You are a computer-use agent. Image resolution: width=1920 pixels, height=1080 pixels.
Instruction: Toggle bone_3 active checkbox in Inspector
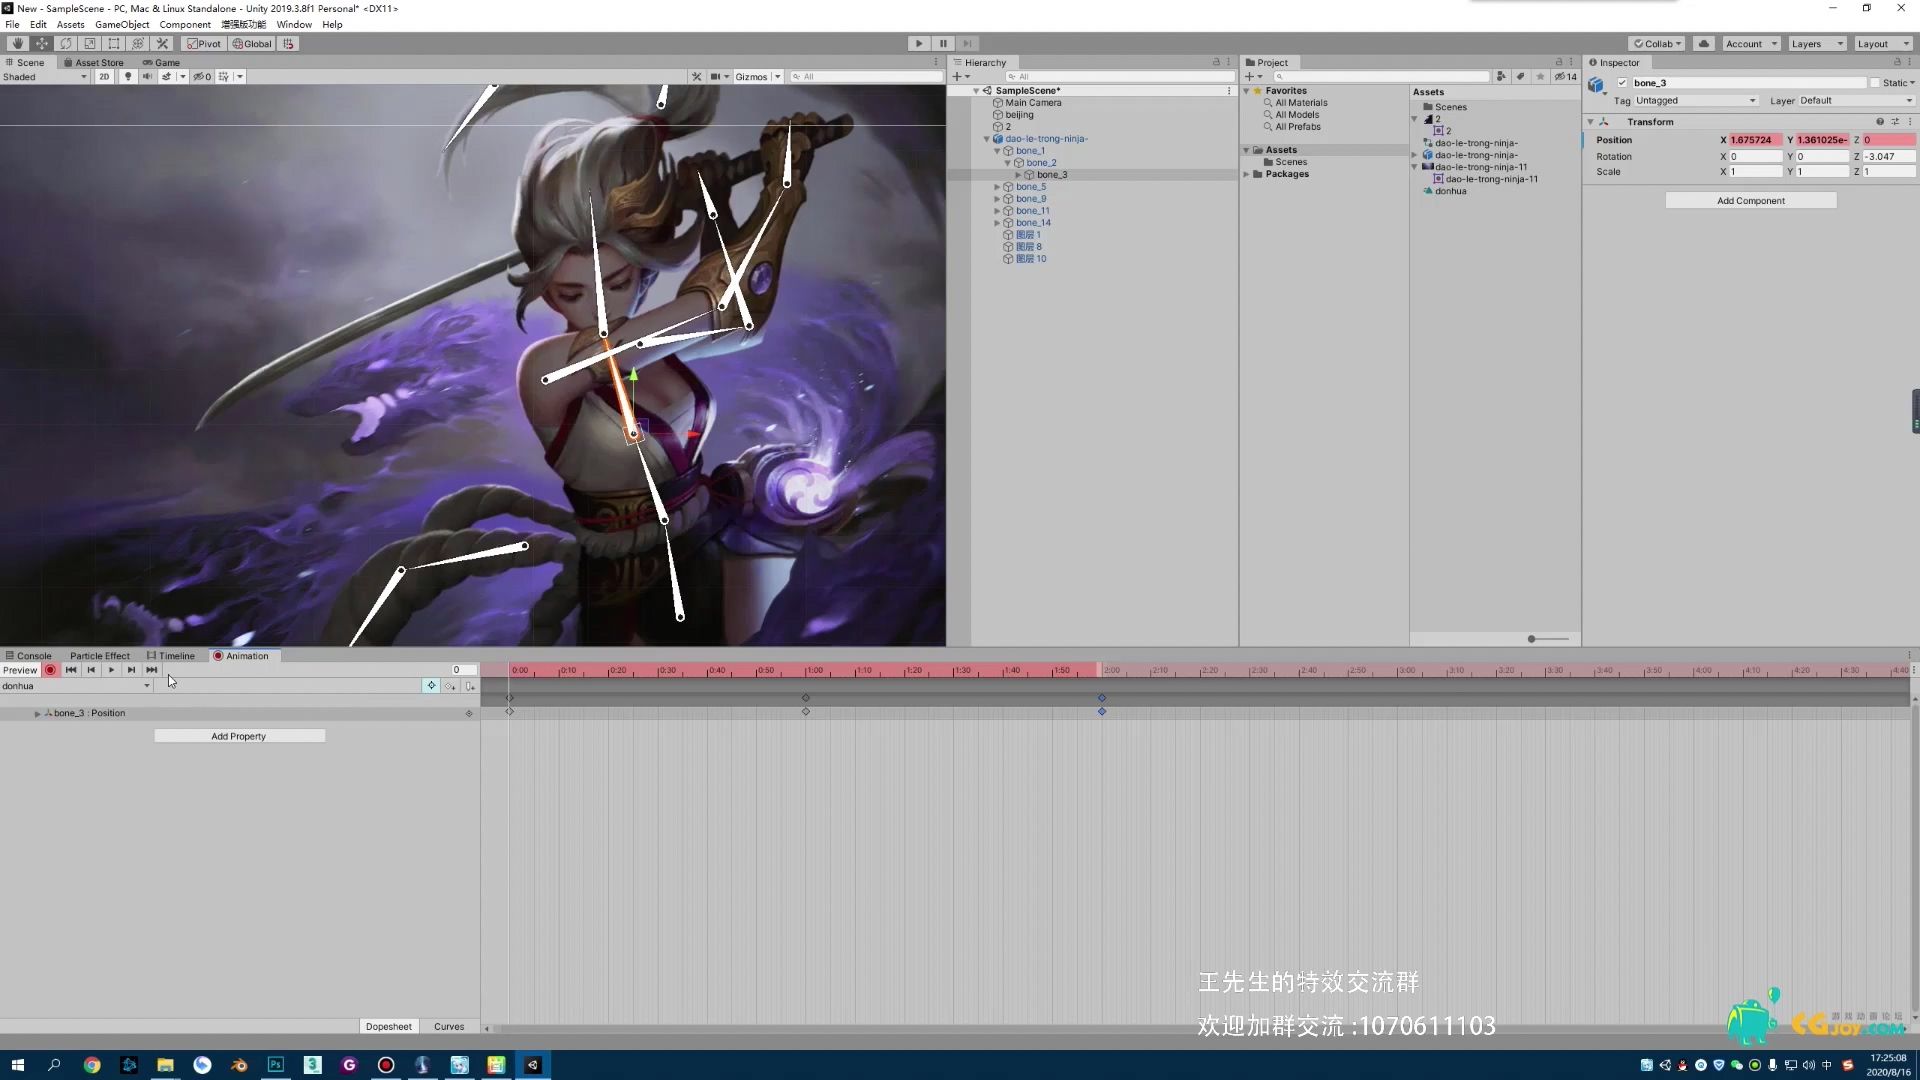click(1622, 83)
